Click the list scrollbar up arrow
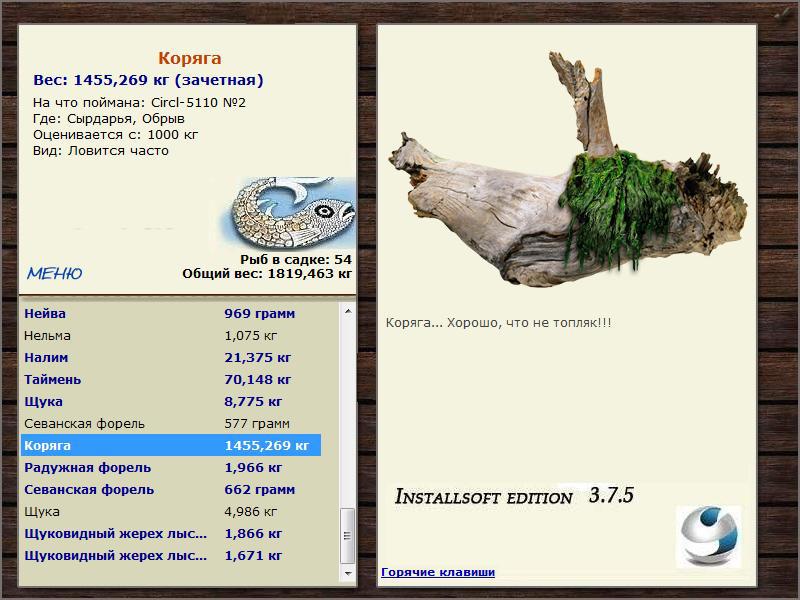The image size is (800, 600). coord(348,311)
